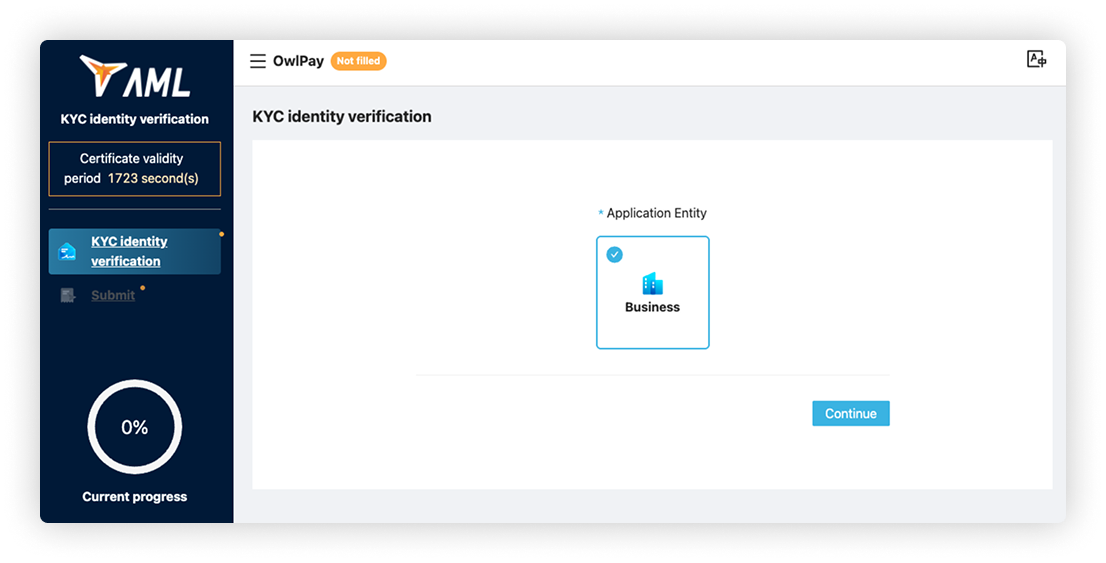Screen dimensions: 1106x563
Task: Click the 0% progress circle
Action: click(x=135, y=428)
